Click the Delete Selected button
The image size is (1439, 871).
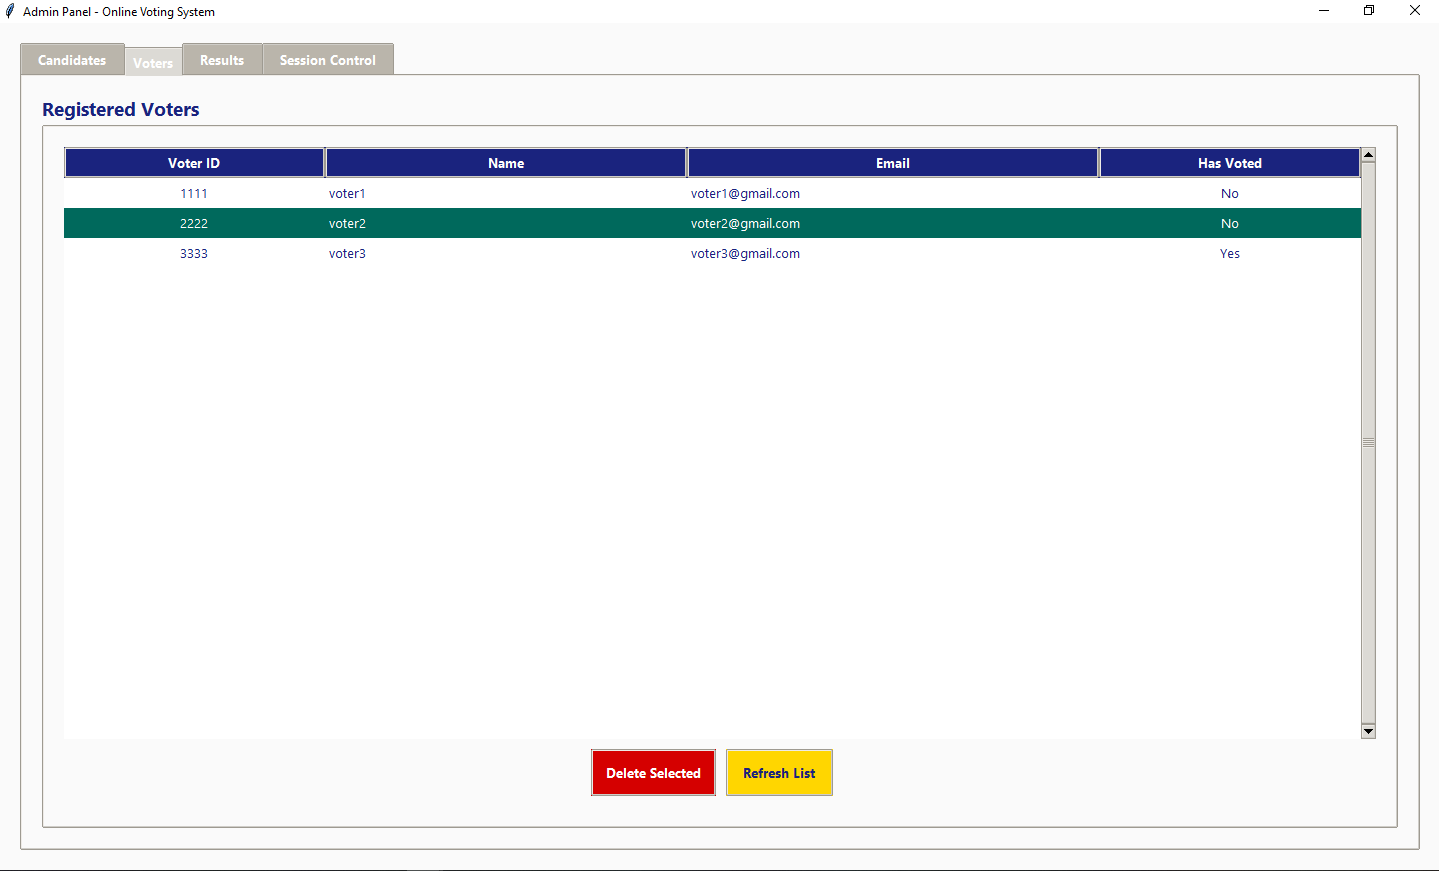click(653, 773)
